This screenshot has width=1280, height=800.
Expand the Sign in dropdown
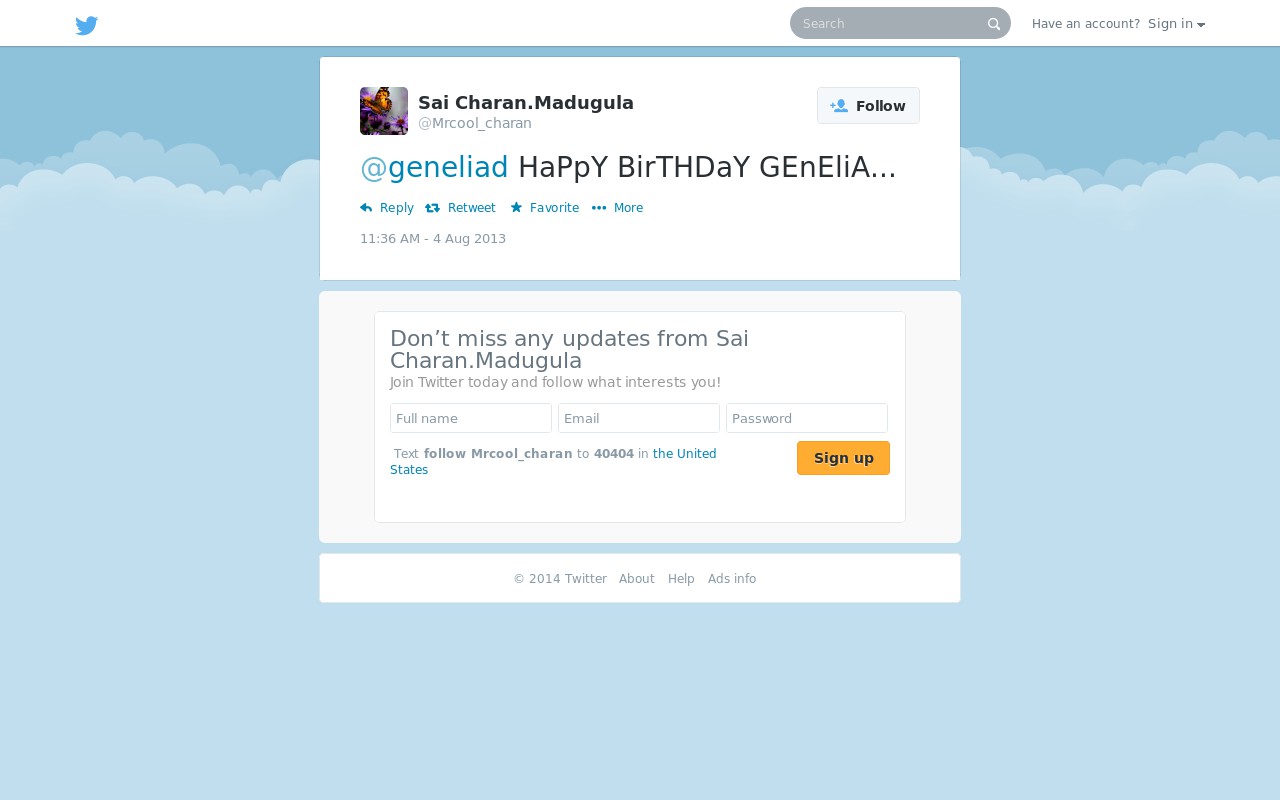coord(1176,24)
